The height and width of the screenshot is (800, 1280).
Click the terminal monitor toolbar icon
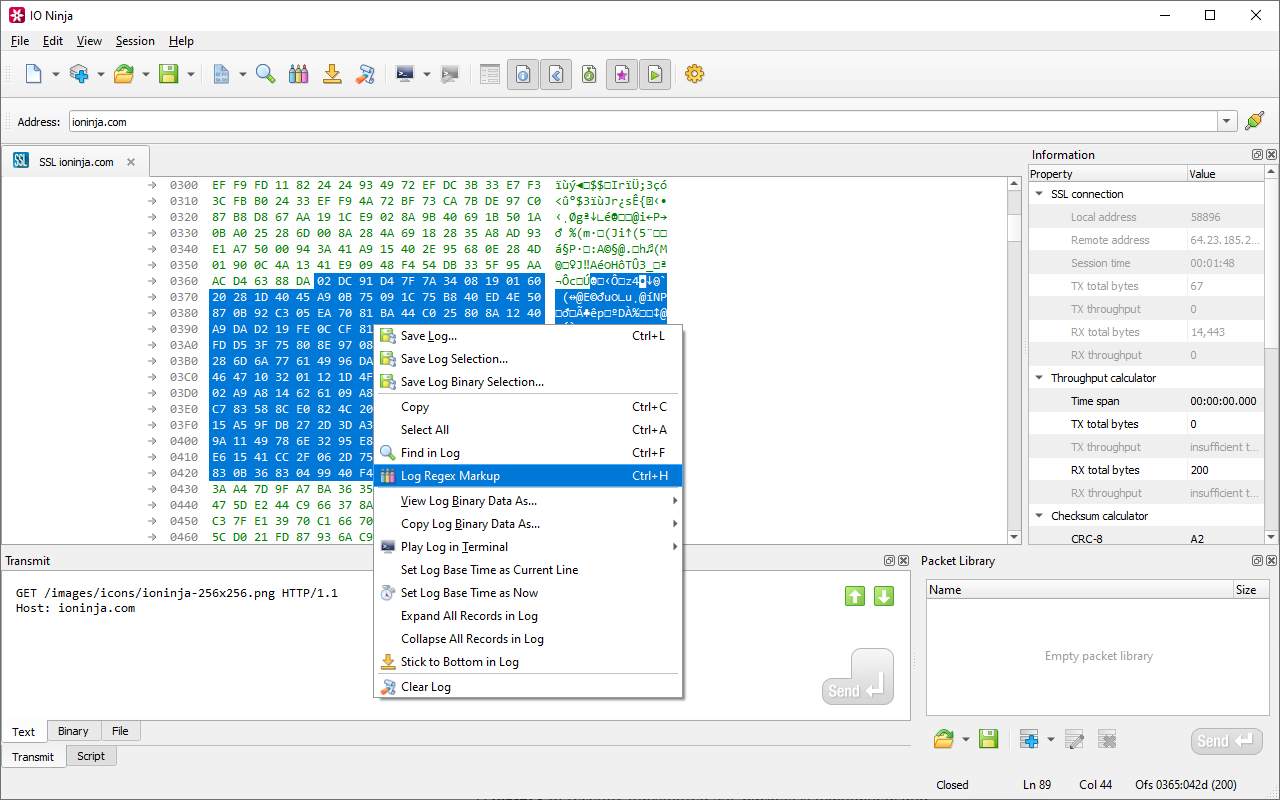tap(405, 74)
